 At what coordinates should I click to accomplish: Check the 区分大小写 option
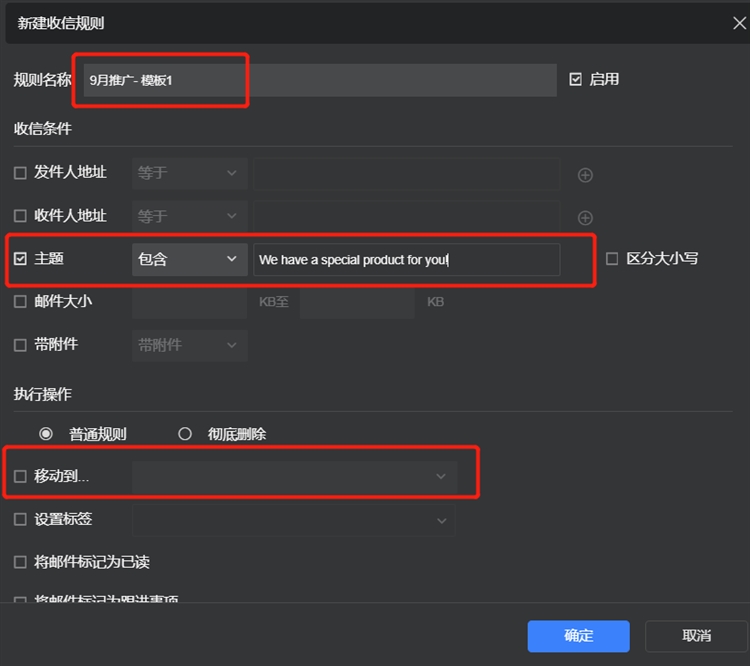coord(612,258)
